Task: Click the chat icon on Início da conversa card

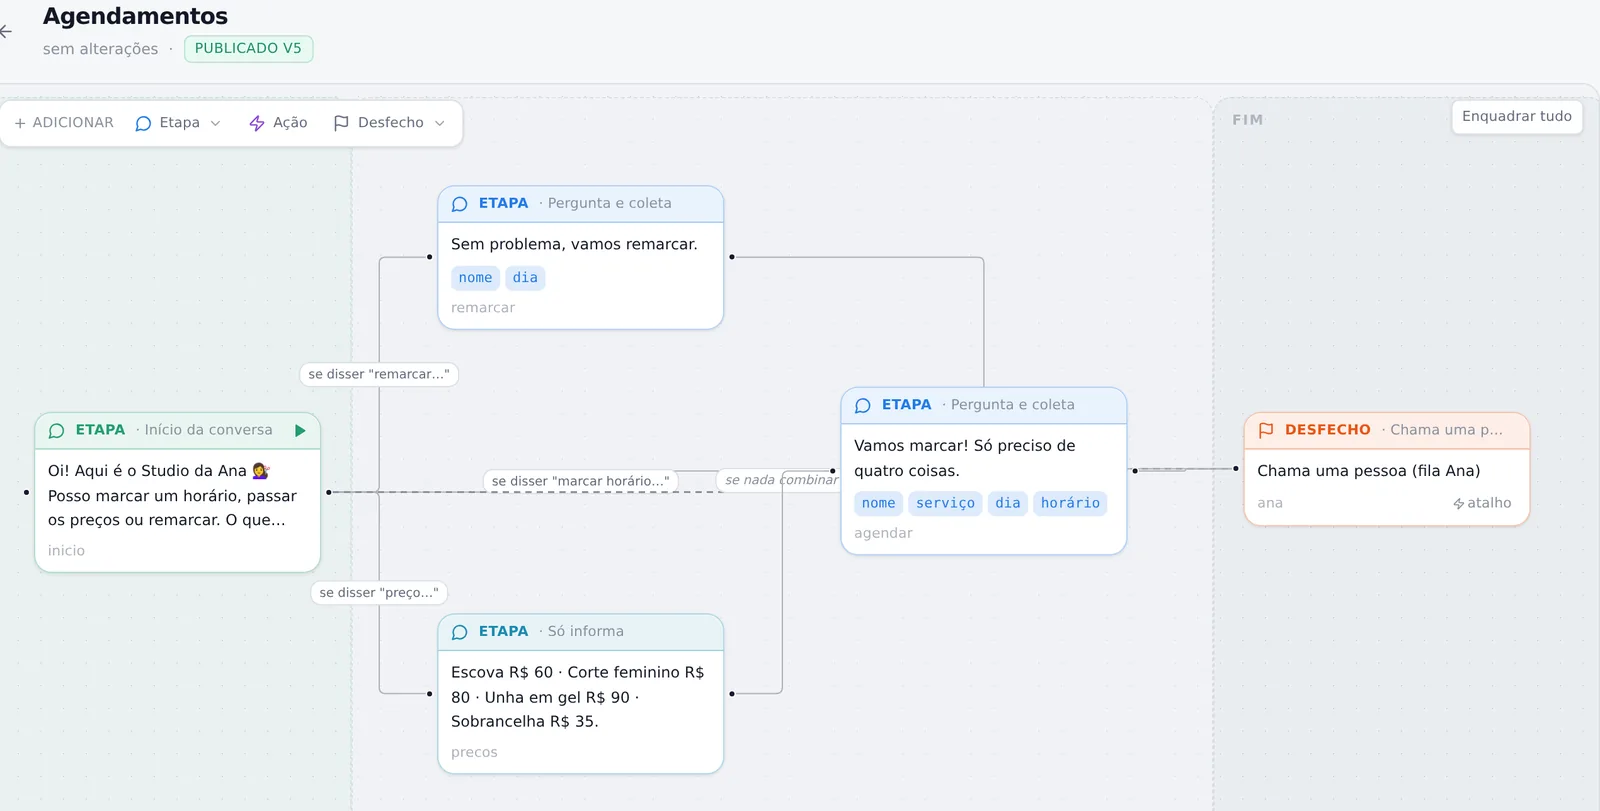Action: point(57,431)
